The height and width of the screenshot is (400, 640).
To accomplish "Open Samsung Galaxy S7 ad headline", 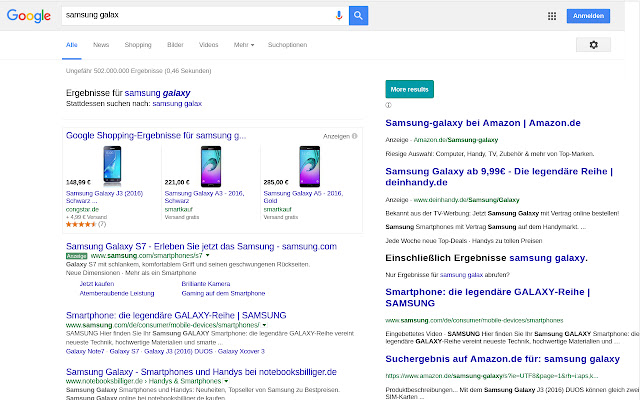I will [x=201, y=247].
